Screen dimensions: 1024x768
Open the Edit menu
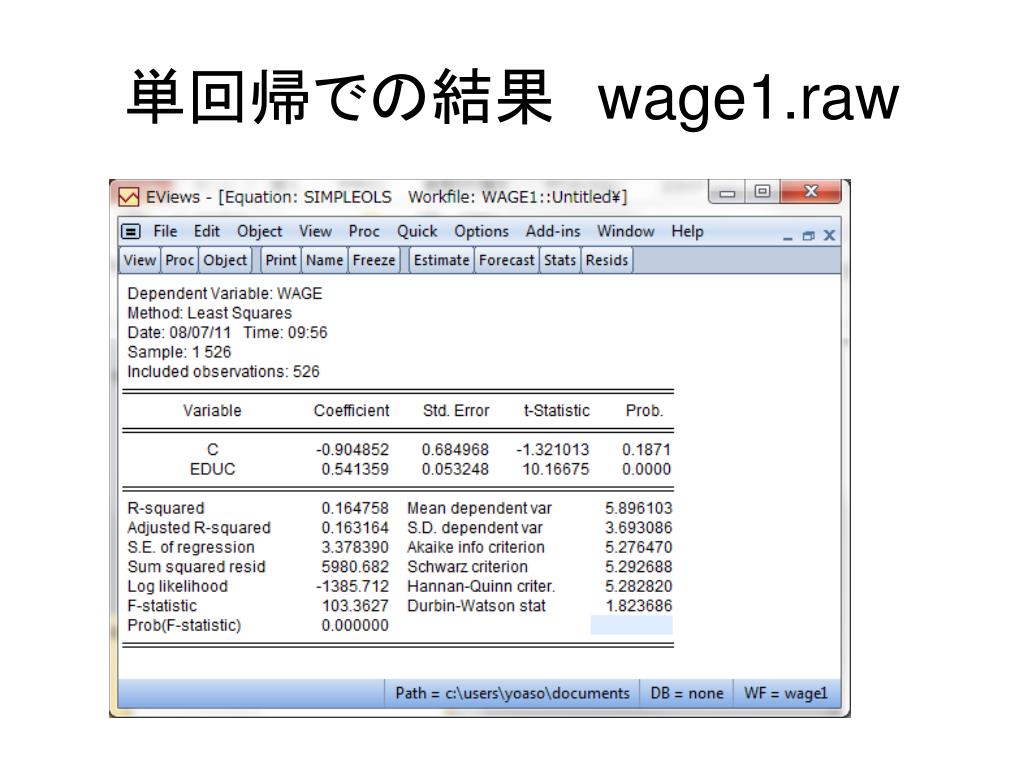(x=206, y=231)
